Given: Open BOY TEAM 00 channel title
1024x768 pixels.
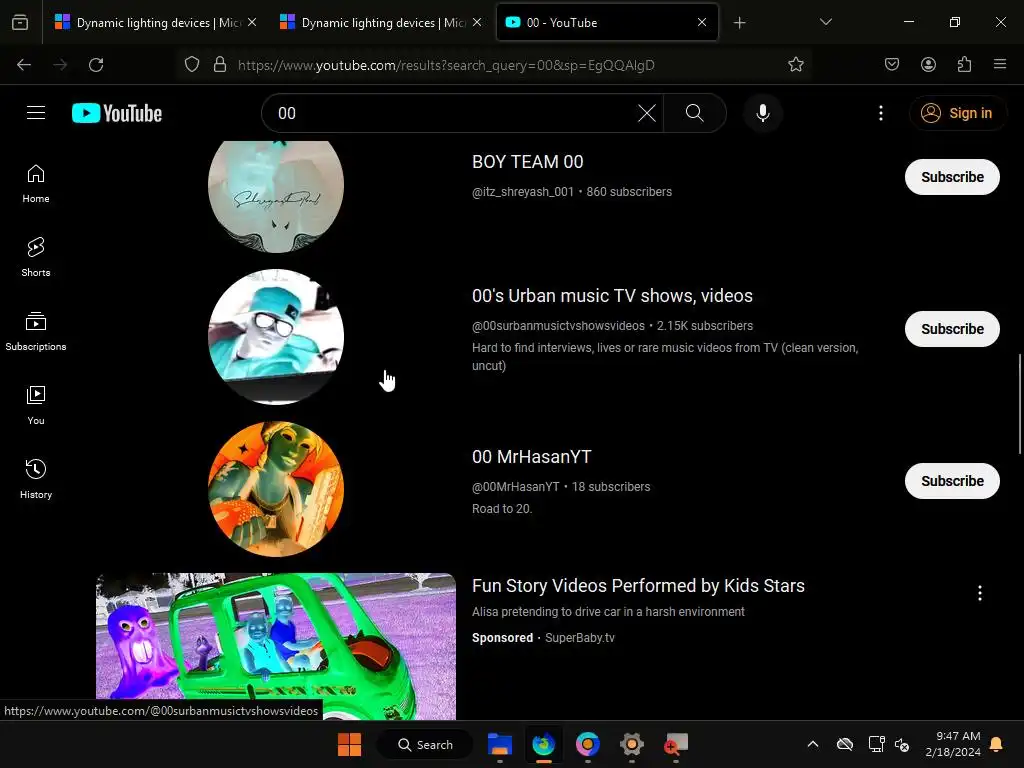Looking at the screenshot, I should click(528, 162).
